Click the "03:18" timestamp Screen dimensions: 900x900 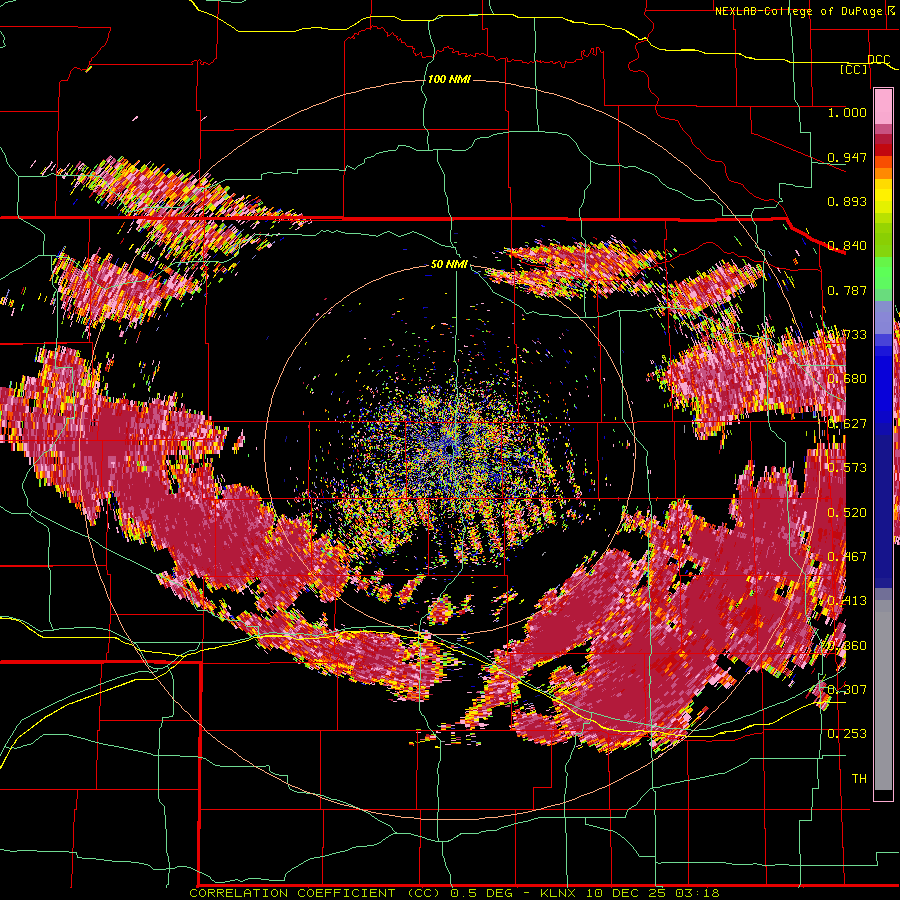point(695,893)
